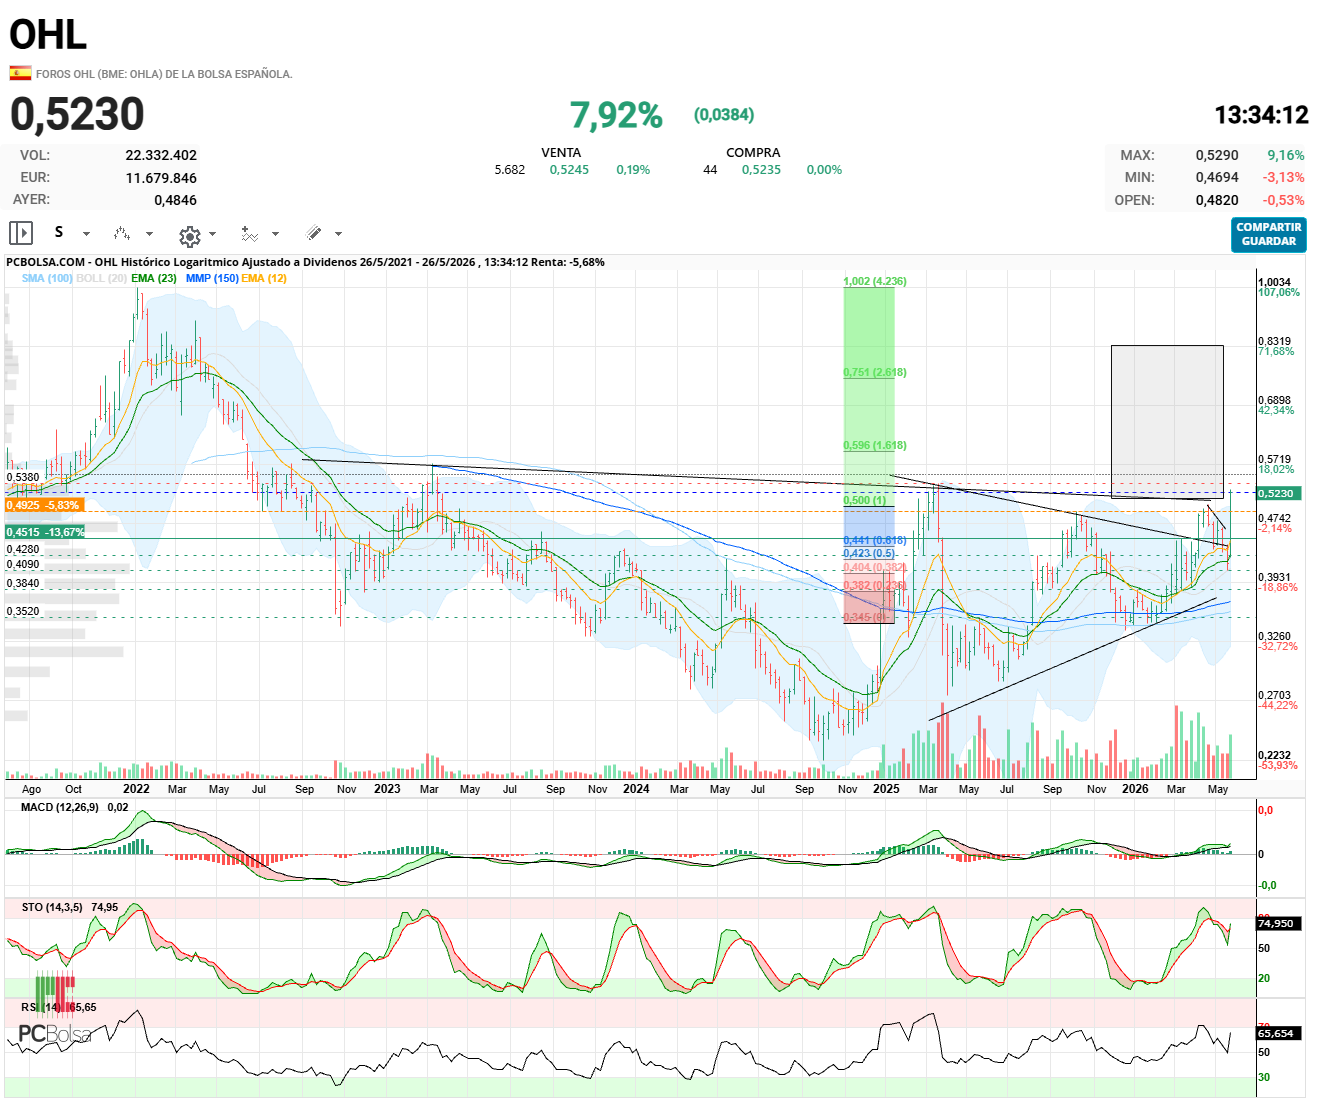Screen dimensions: 1317x1098
Task: Click the OHL page heading
Action: tap(48, 35)
